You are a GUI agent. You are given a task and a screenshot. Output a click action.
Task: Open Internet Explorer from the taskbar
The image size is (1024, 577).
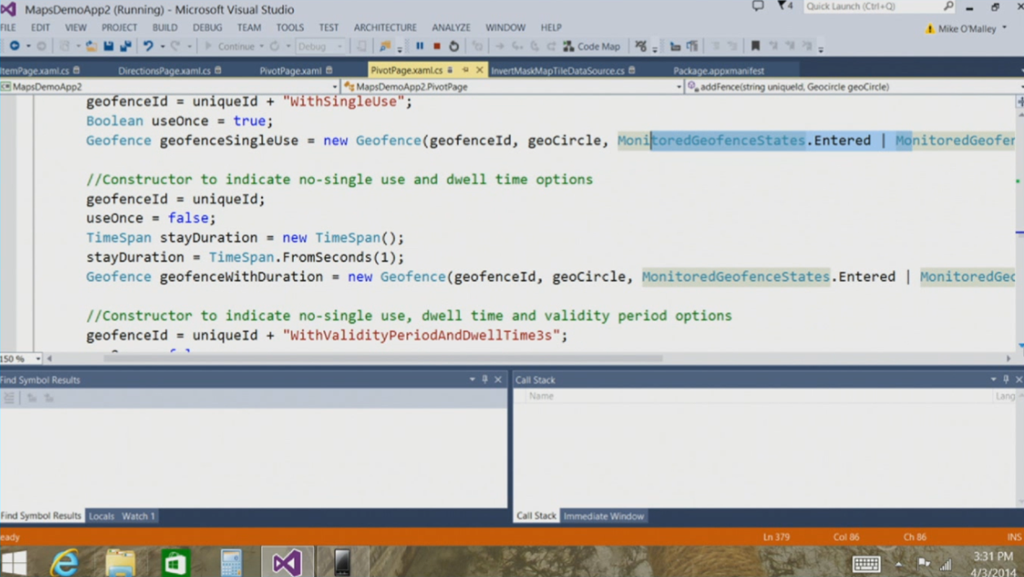point(65,562)
